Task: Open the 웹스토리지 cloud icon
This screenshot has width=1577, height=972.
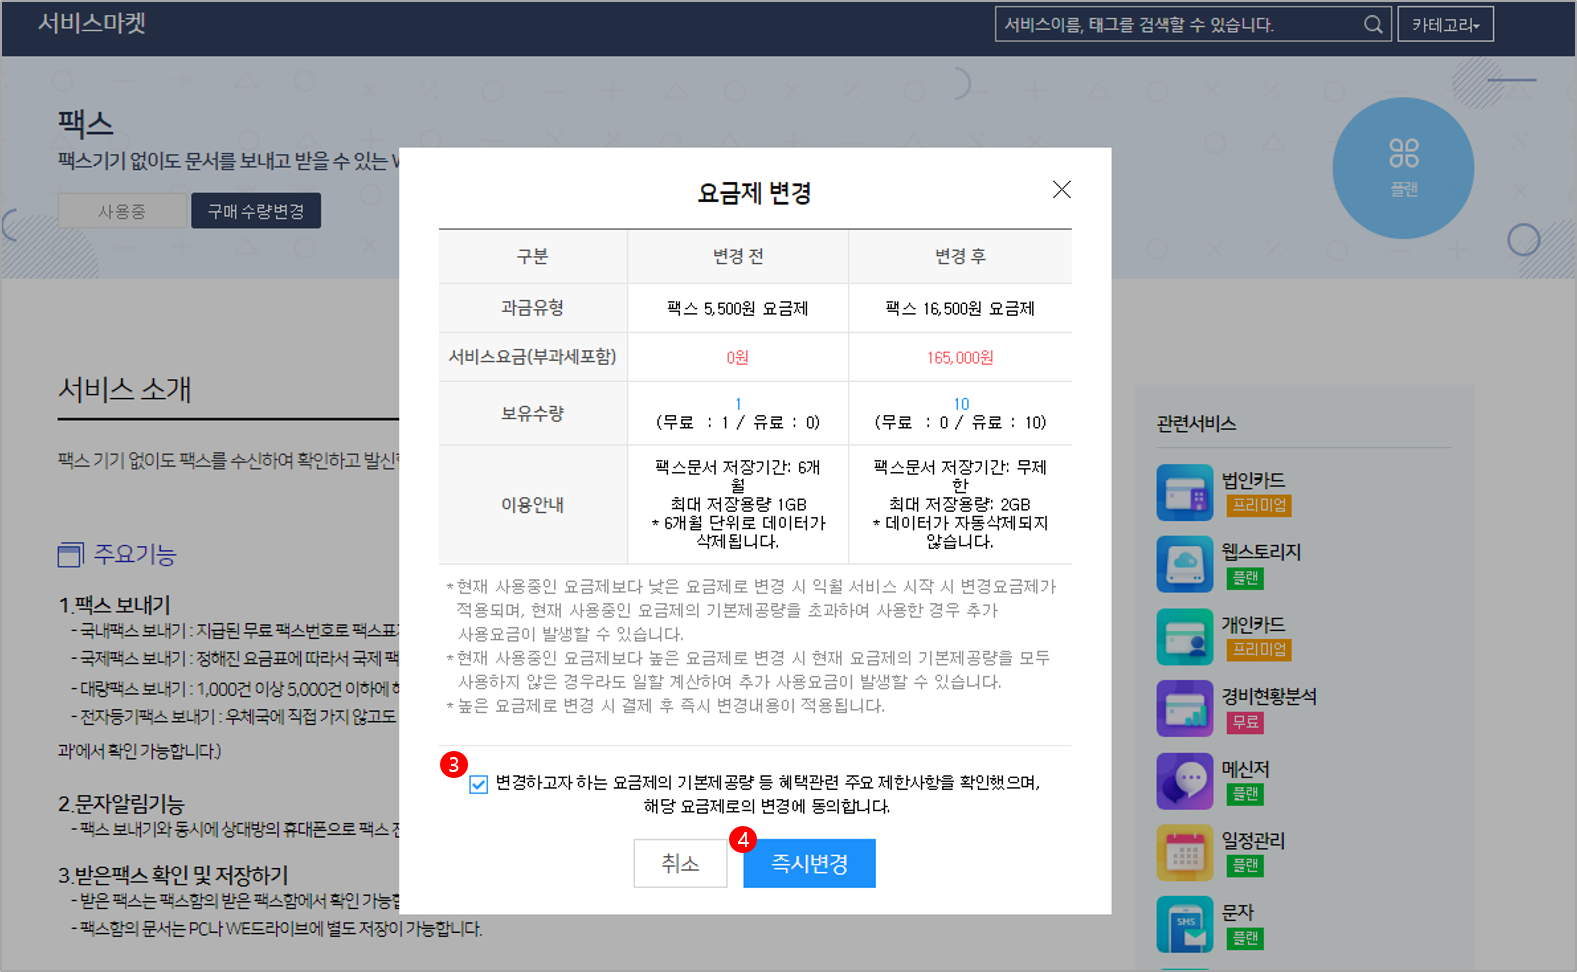Action: [1184, 565]
